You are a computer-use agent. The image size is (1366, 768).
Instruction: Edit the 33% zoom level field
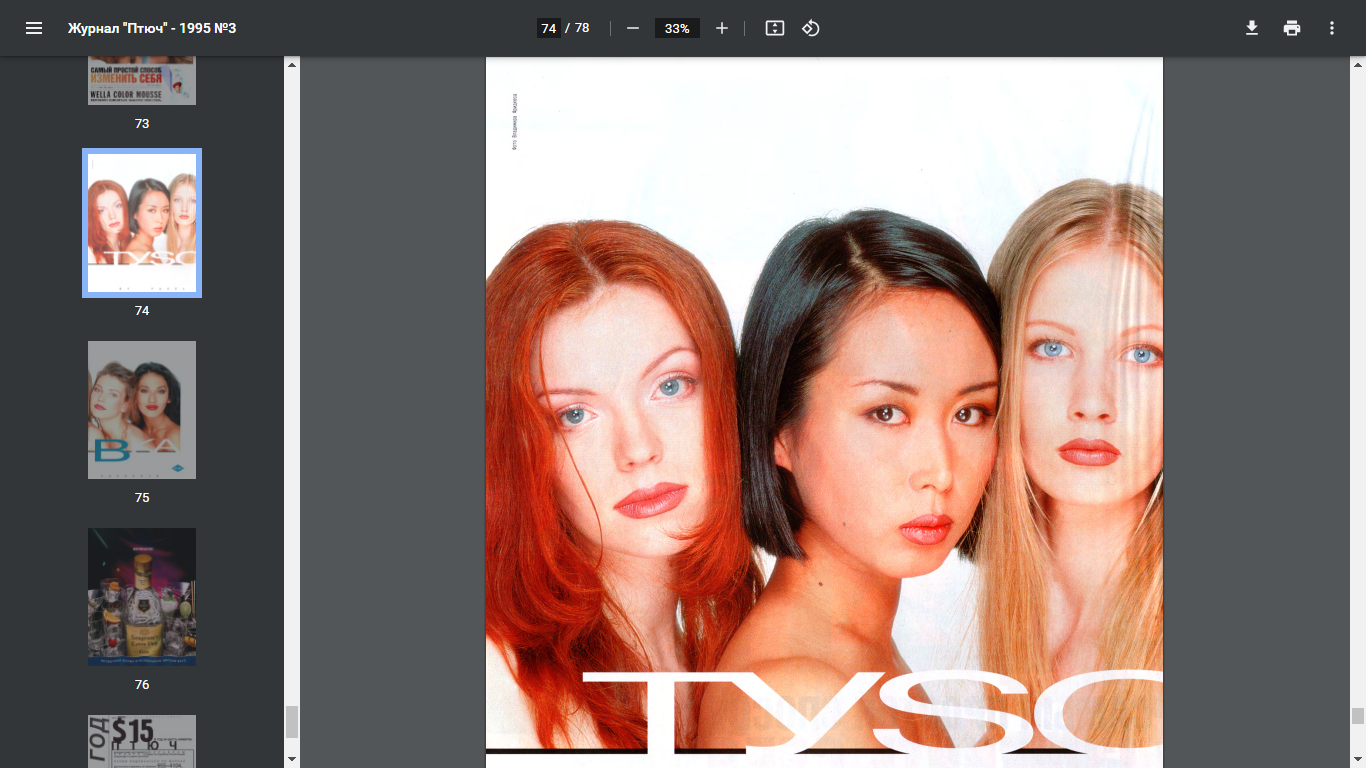pos(677,28)
